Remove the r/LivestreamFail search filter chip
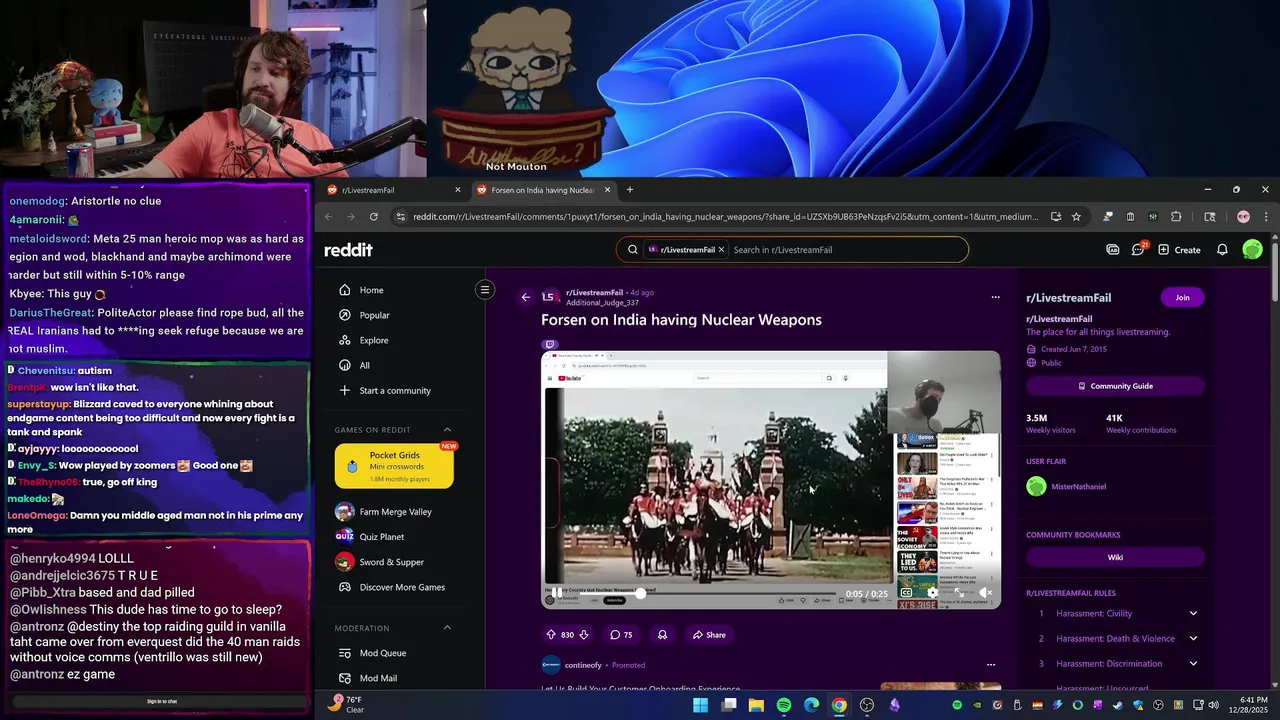This screenshot has width=1280, height=720. click(x=721, y=250)
